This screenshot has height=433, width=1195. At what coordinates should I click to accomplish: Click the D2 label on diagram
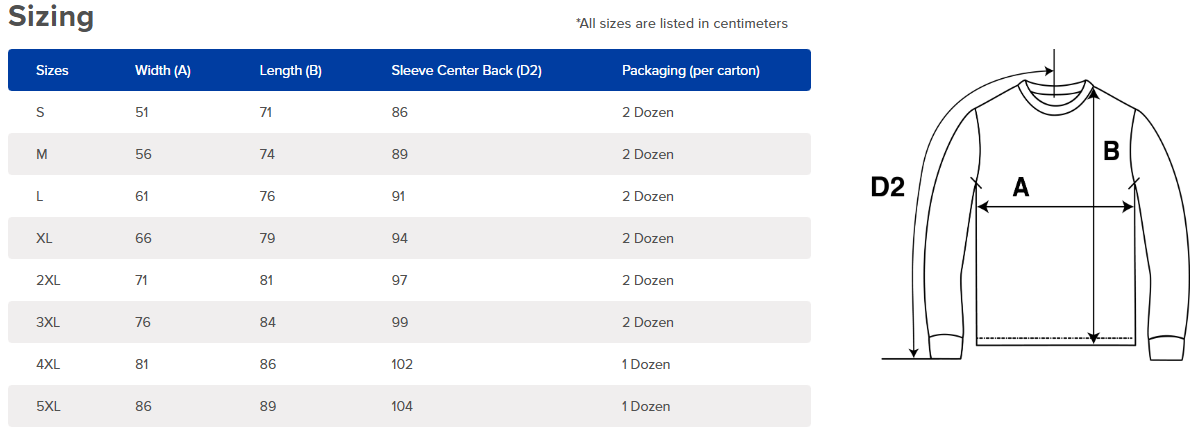pyautogui.click(x=887, y=187)
